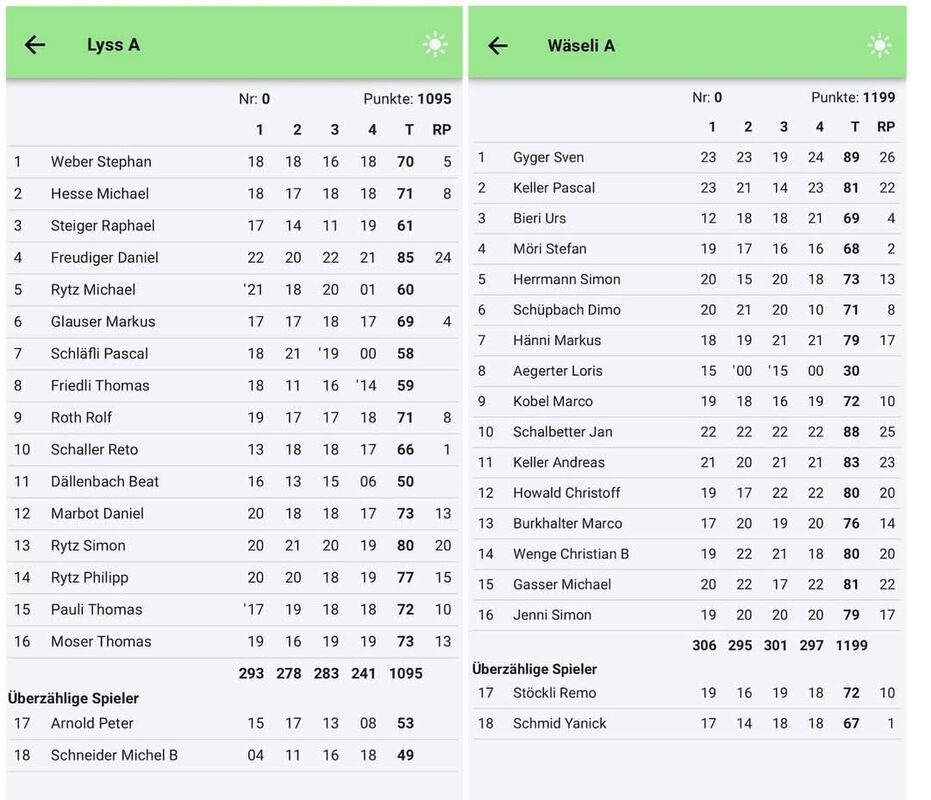Click the Punkte 1199 total label
The height and width of the screenshot is (800, 931).
coord(853,98)
